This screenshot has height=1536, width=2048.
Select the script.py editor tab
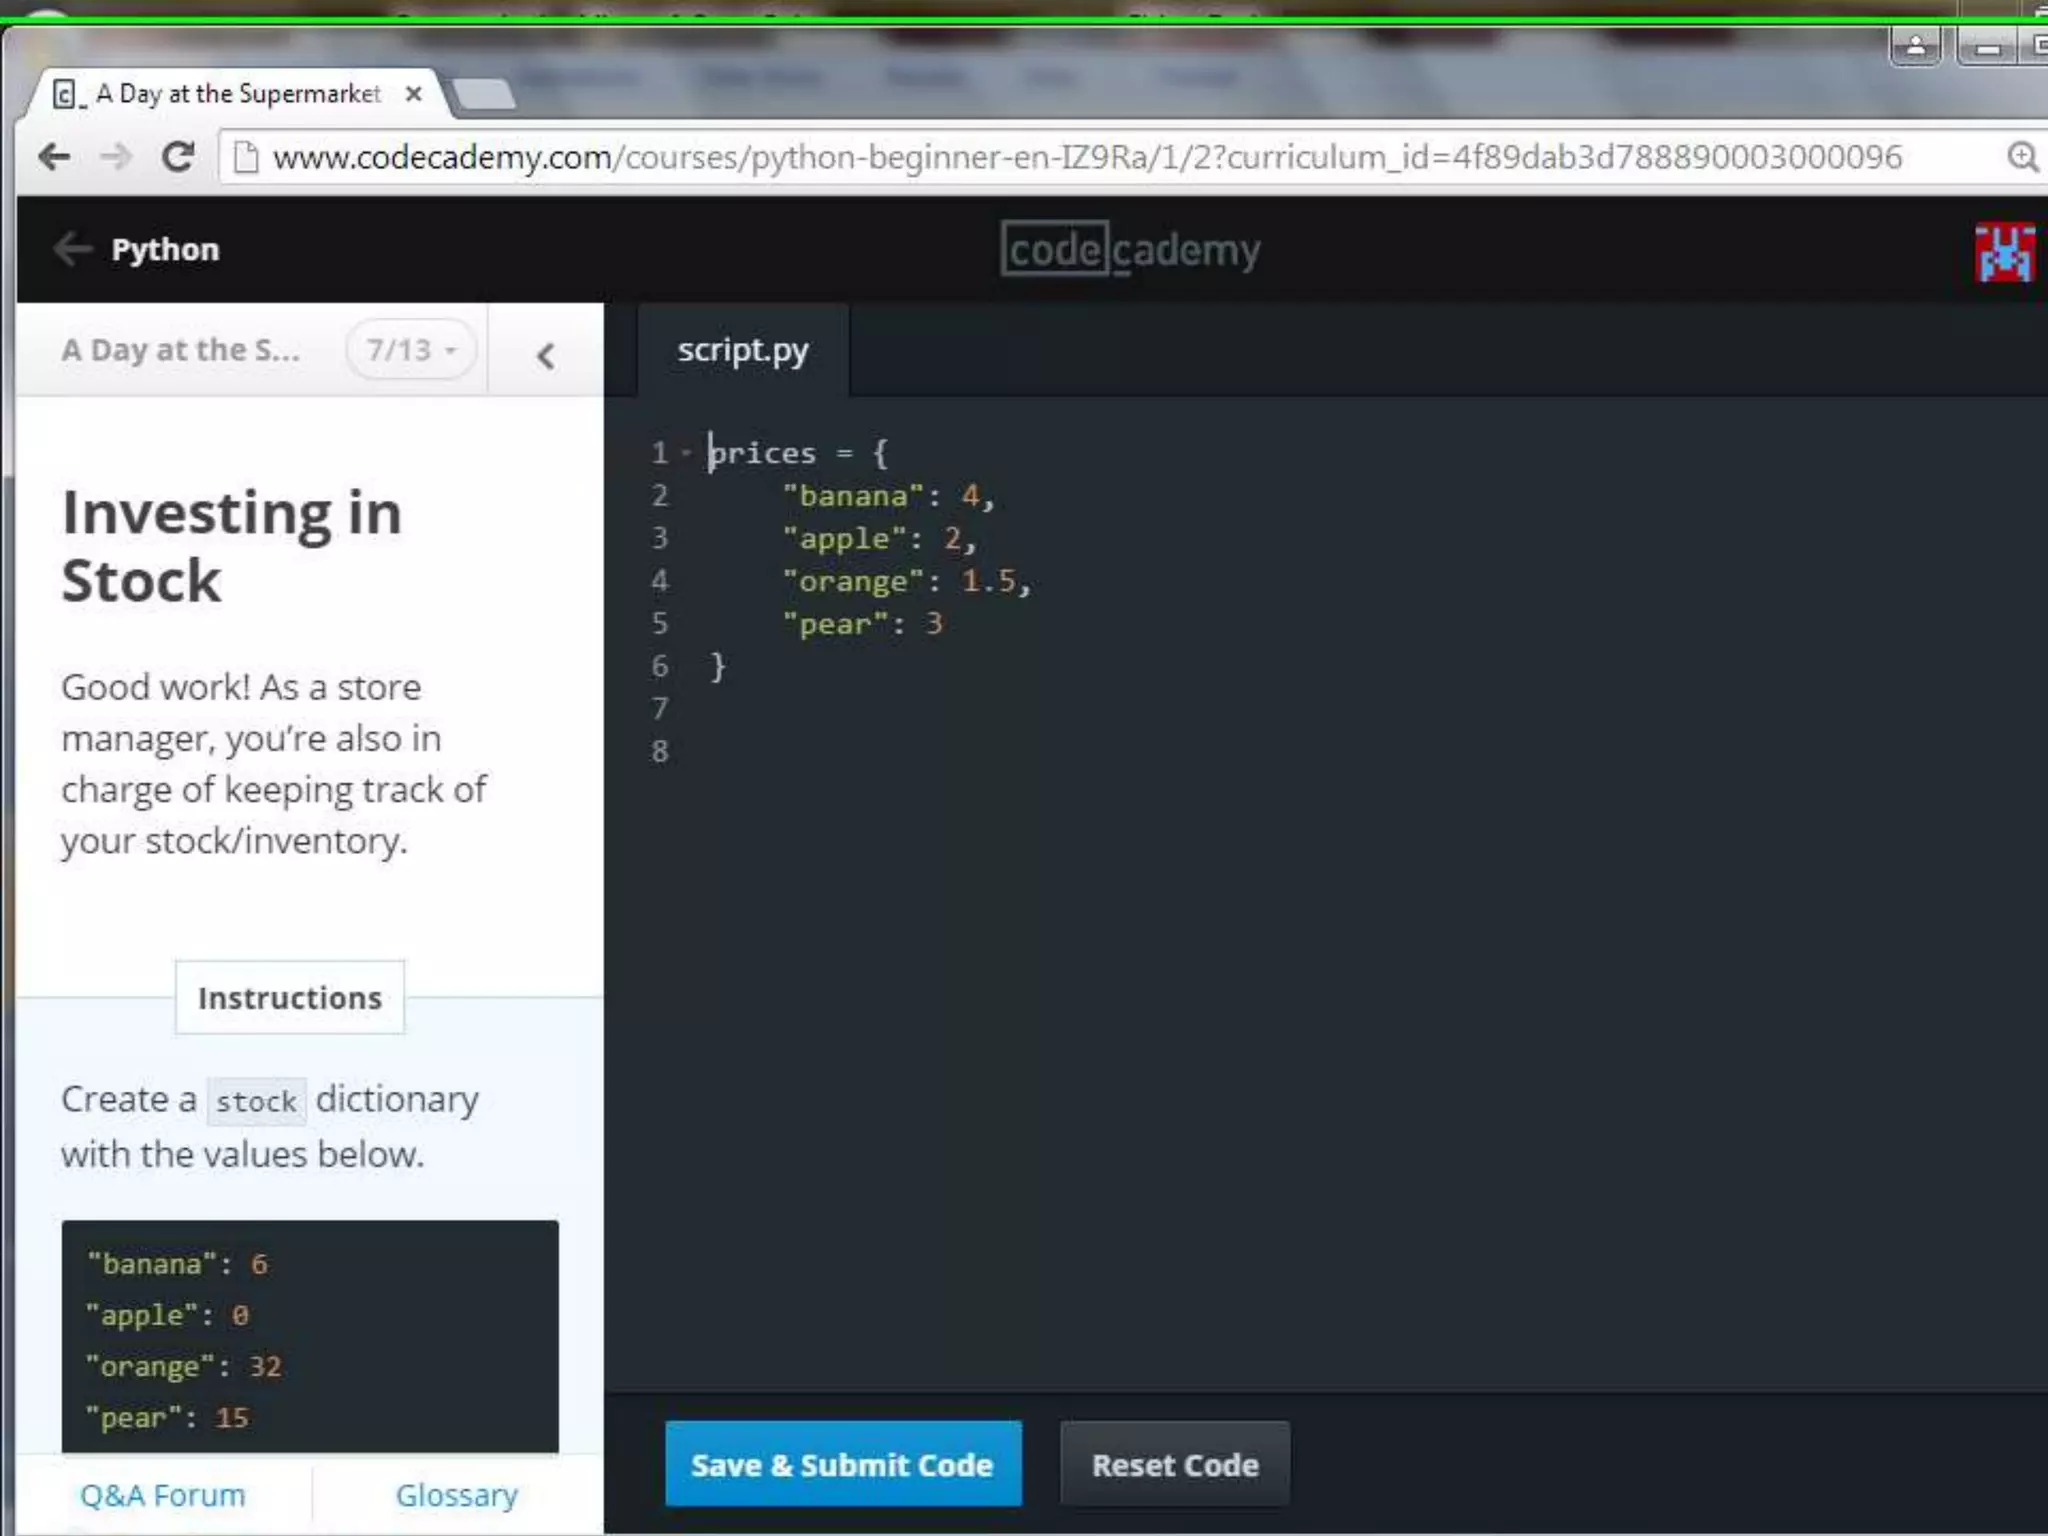point(742,350)
